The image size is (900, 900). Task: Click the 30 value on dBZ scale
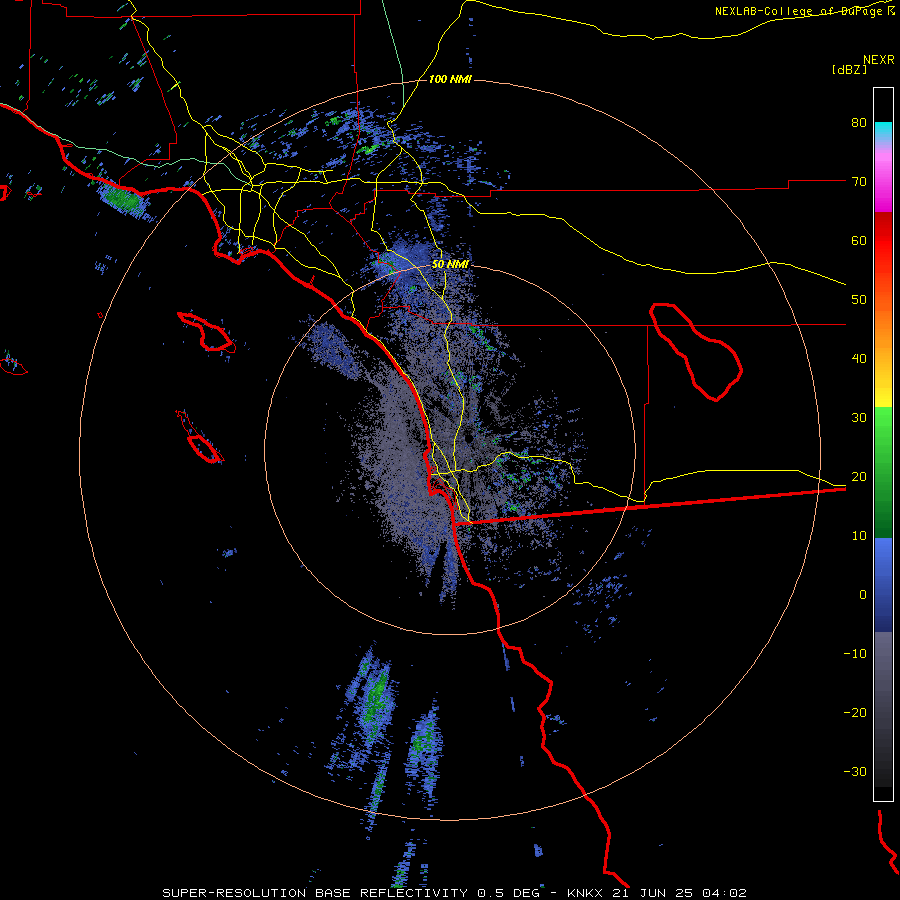coord(859,417)
